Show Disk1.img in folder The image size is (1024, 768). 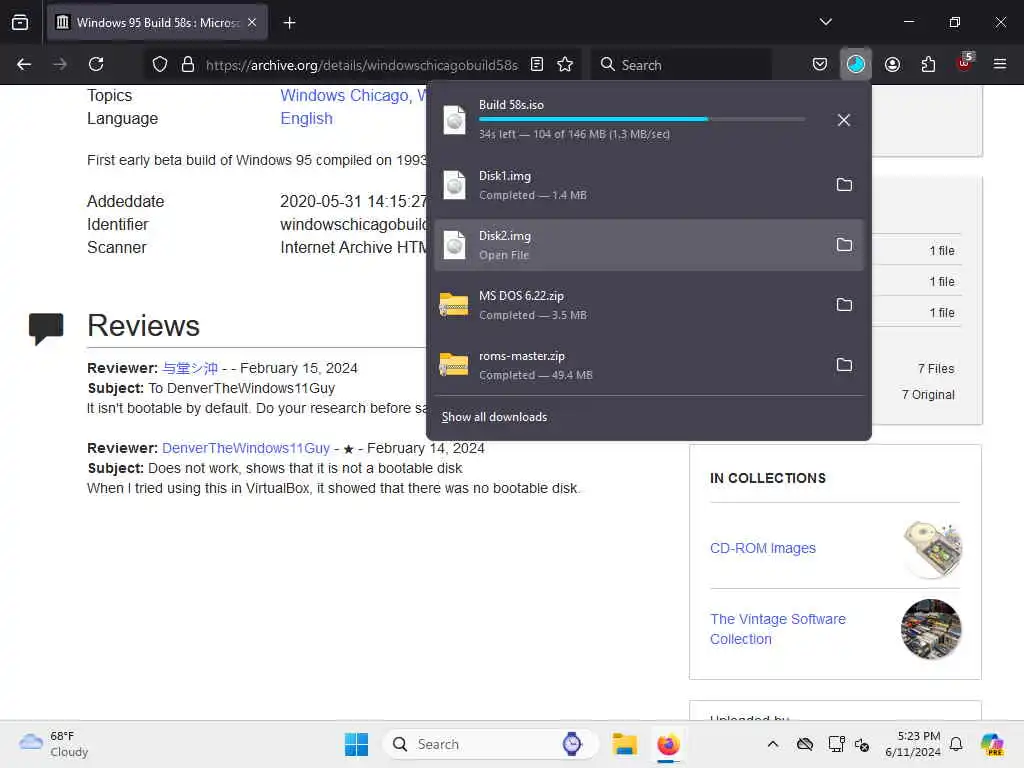[x=844, y=185]
